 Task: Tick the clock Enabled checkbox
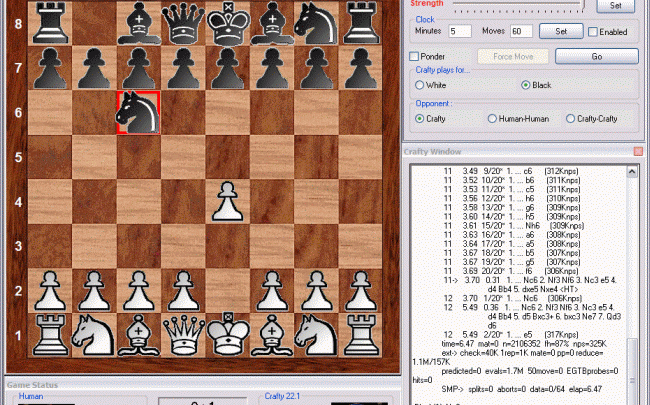click(593, 32)
